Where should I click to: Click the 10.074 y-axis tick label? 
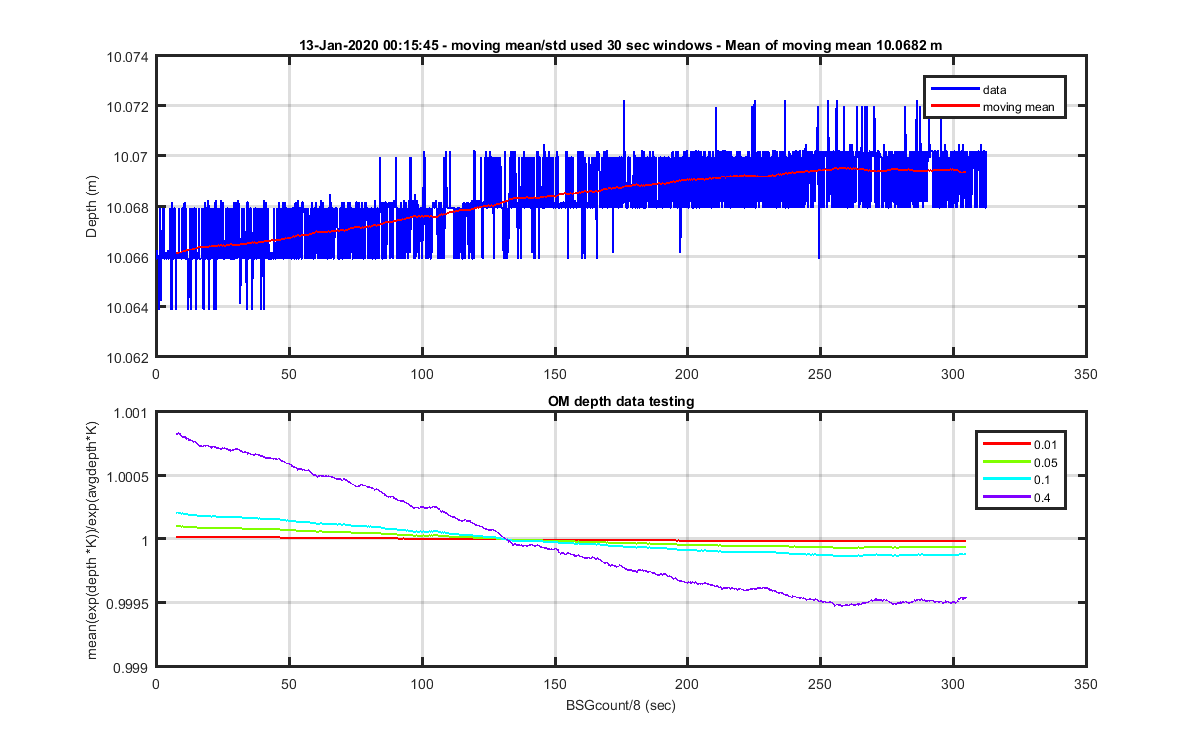click(127, 57)
